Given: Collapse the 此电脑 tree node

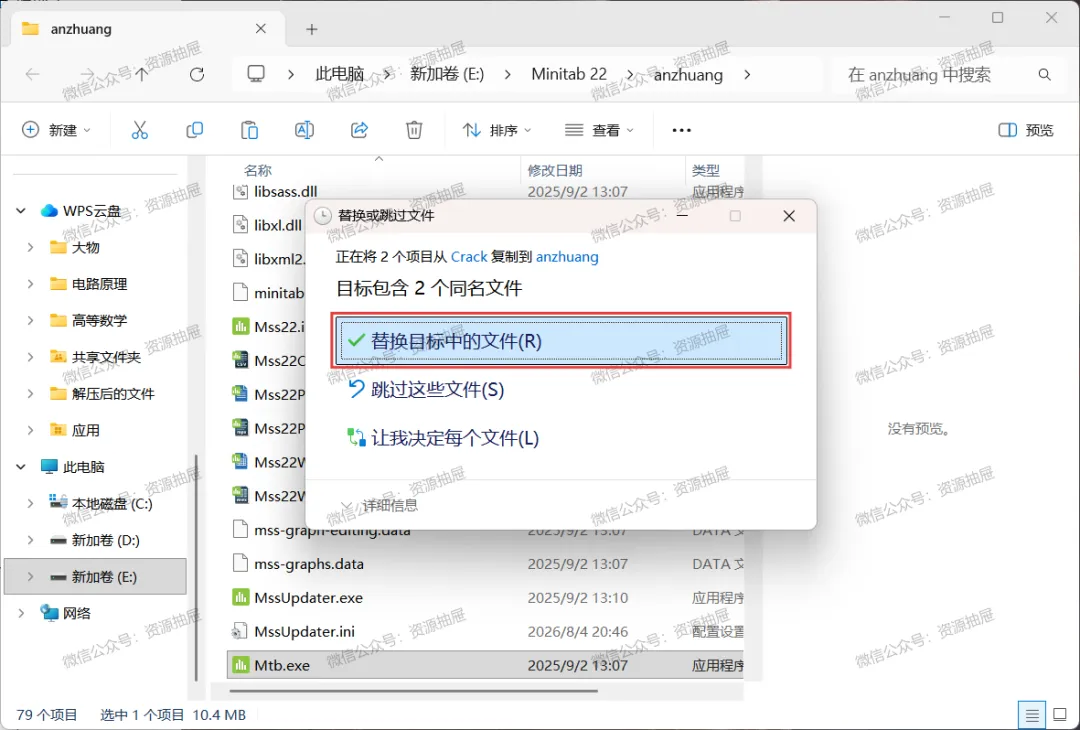Looking at the screenshot, I should click(x=21, y=467).
